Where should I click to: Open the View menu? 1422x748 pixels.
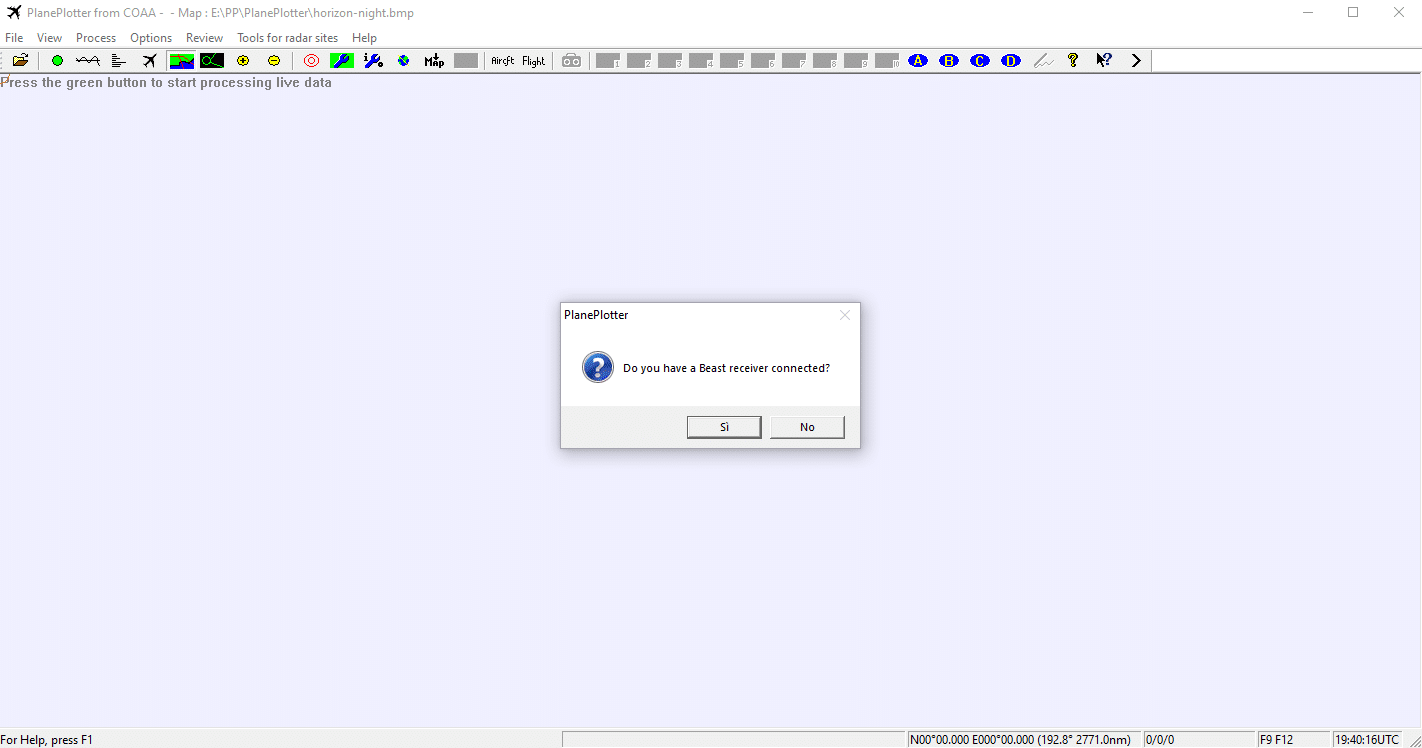pyautogui.click(x=49, y=38)
